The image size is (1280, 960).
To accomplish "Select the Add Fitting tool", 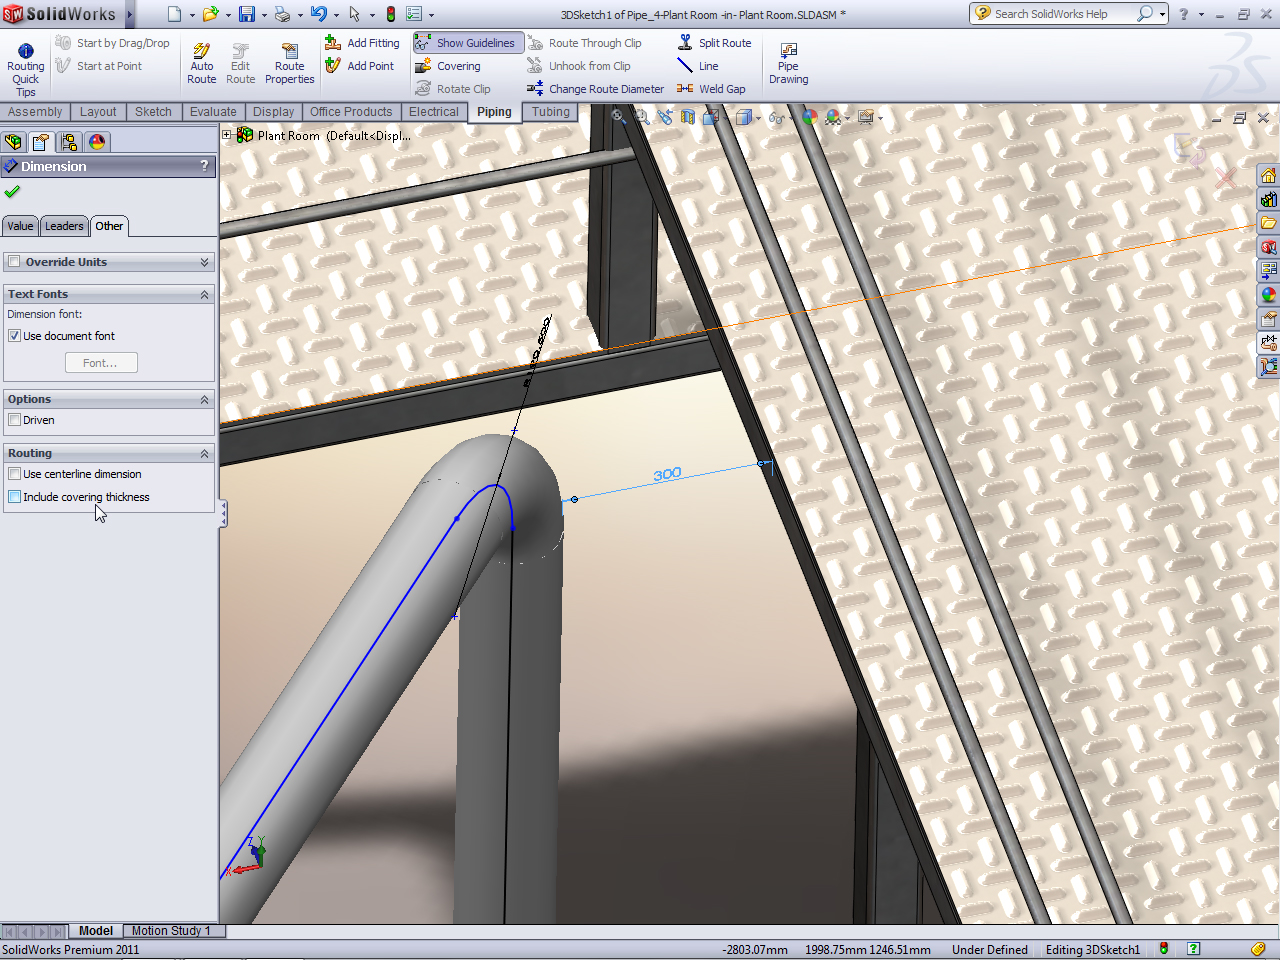I will pos(361,43).
